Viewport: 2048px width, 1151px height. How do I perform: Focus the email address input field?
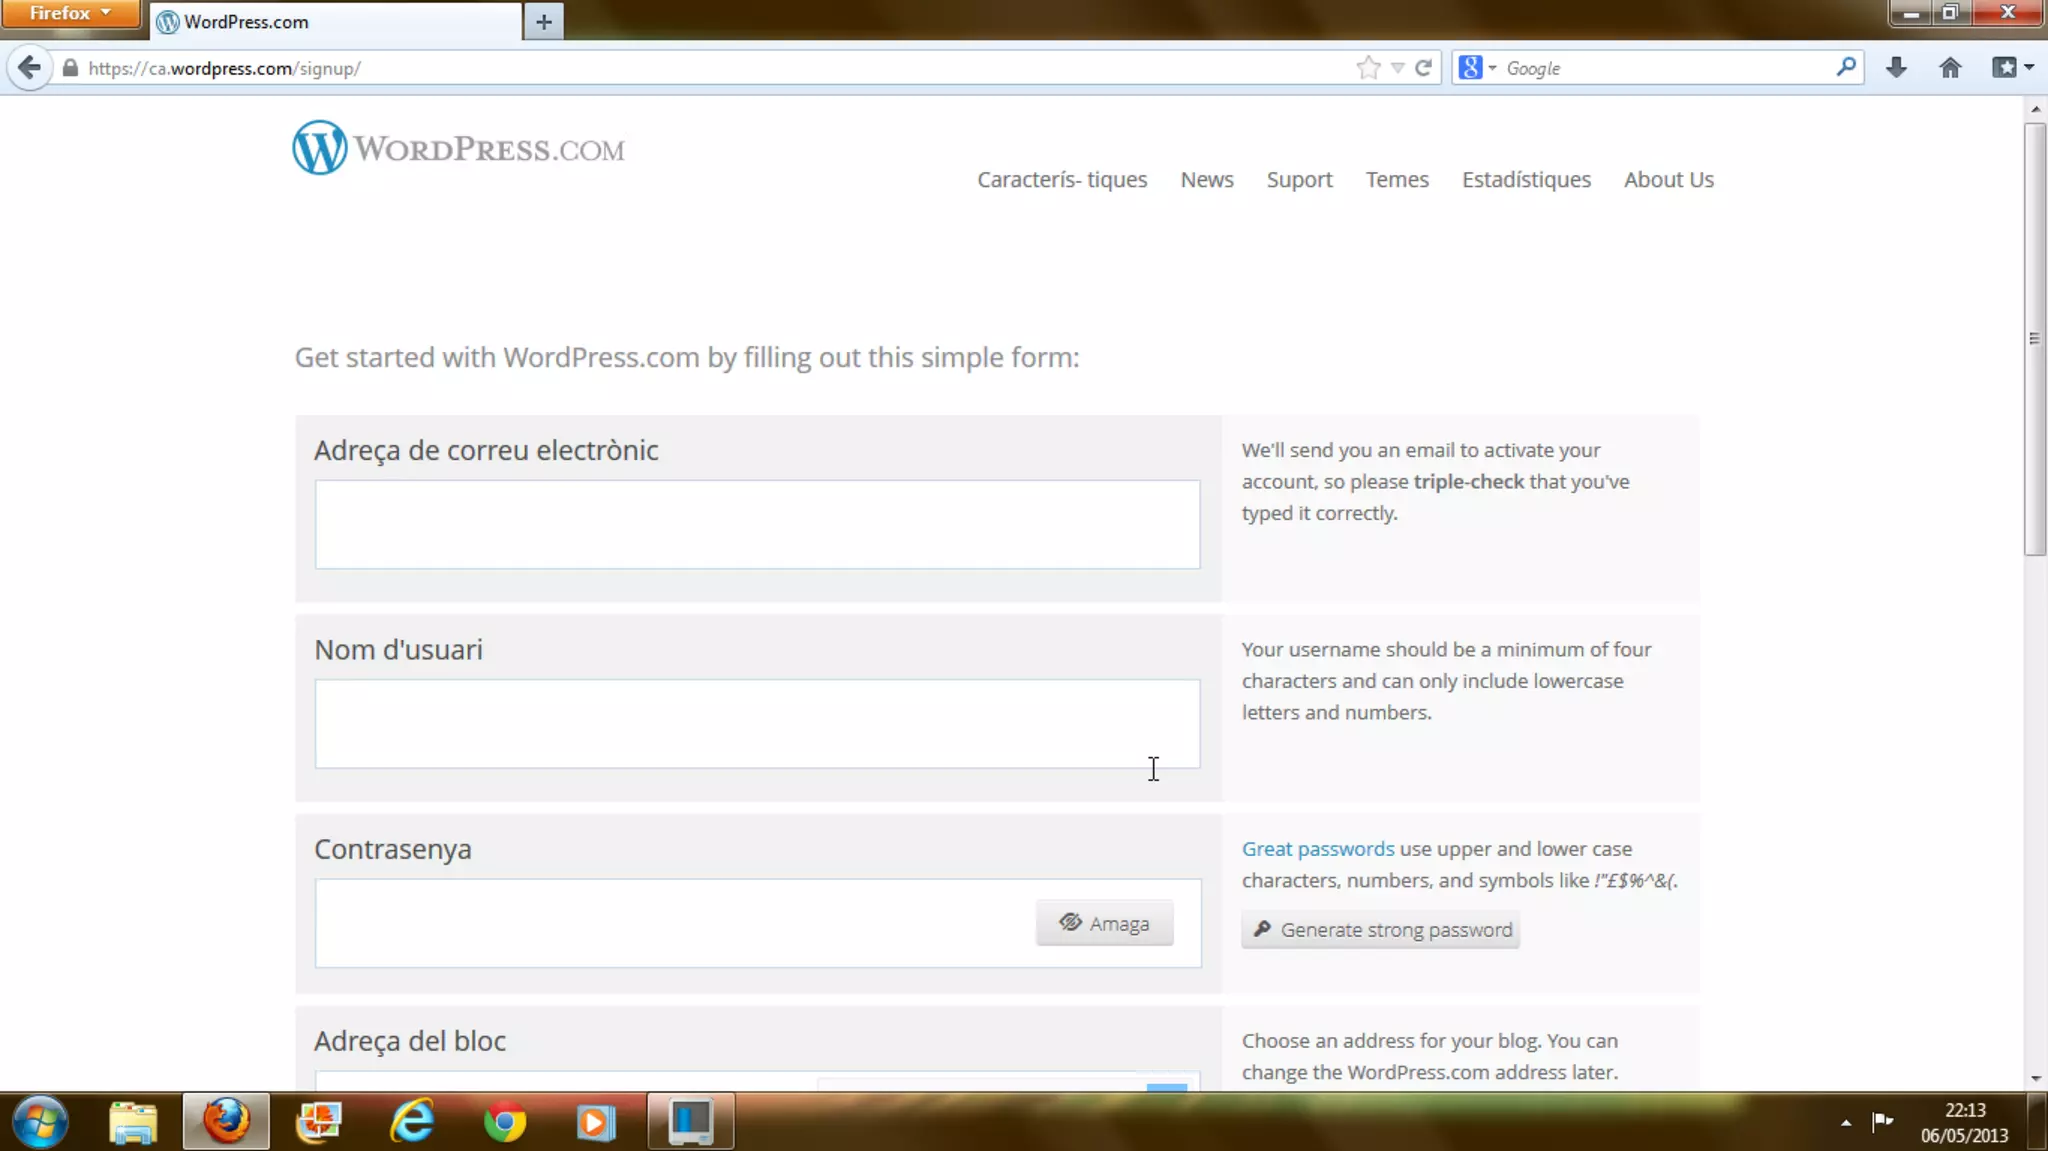757,524
